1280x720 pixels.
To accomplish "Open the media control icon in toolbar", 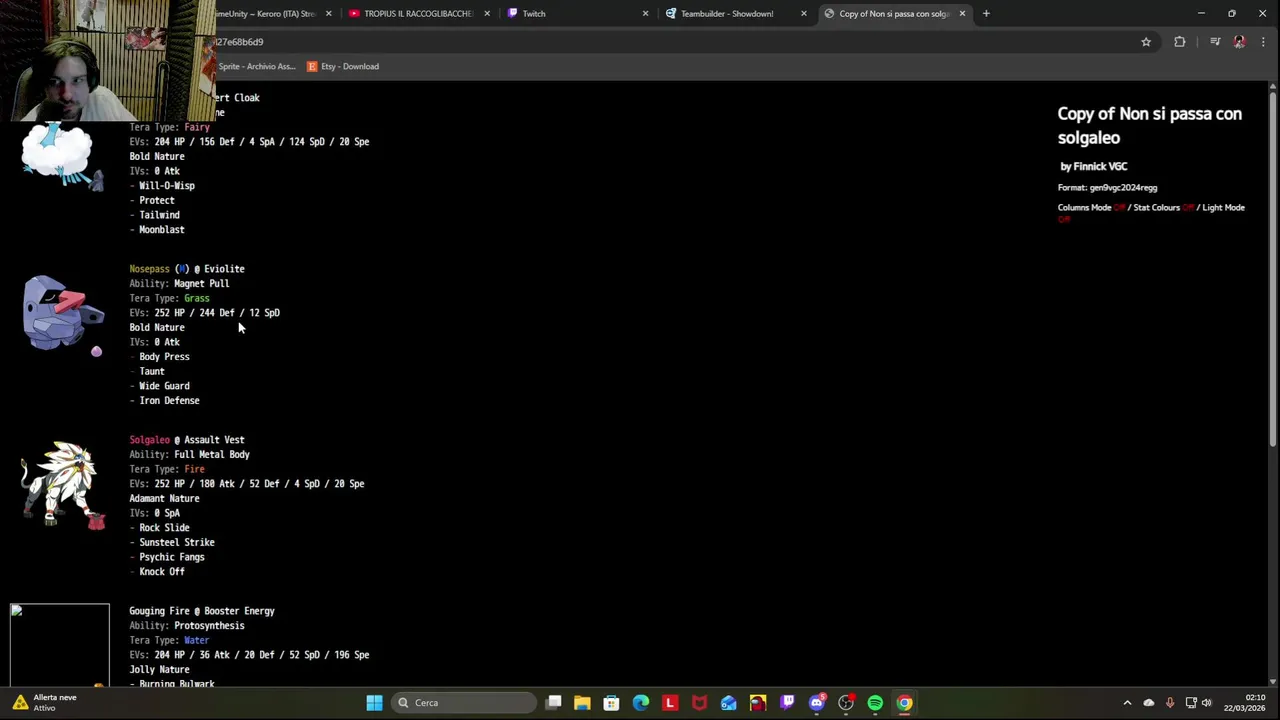I will (1215, 42).
